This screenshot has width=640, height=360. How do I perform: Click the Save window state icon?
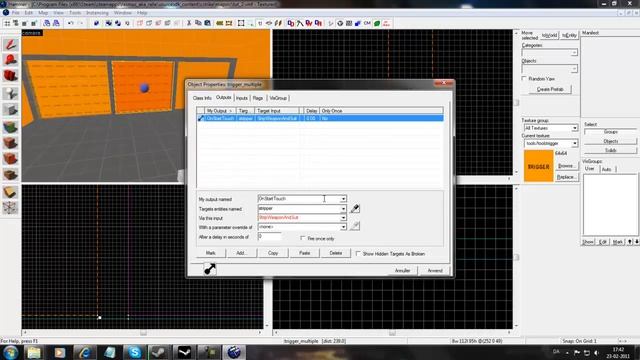pyautogui.click(x=56, y=23)
